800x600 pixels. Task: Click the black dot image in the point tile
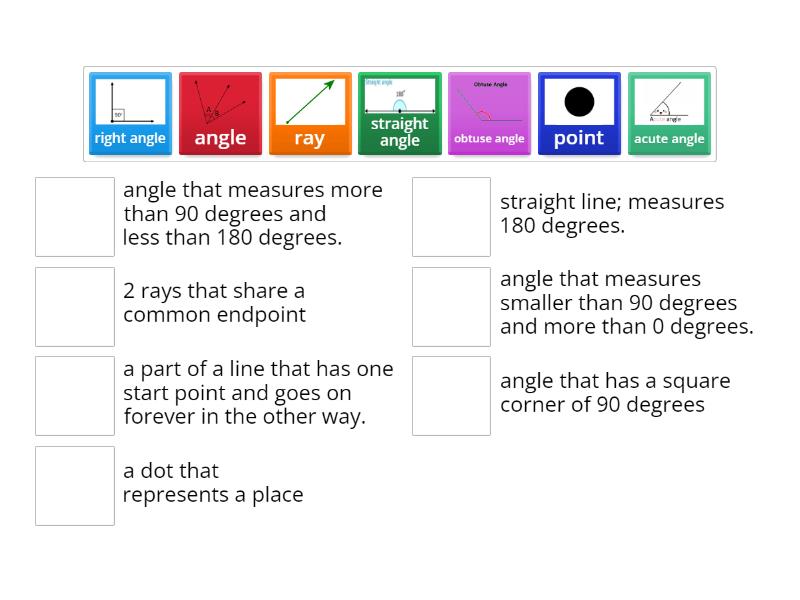coord(579,101)
